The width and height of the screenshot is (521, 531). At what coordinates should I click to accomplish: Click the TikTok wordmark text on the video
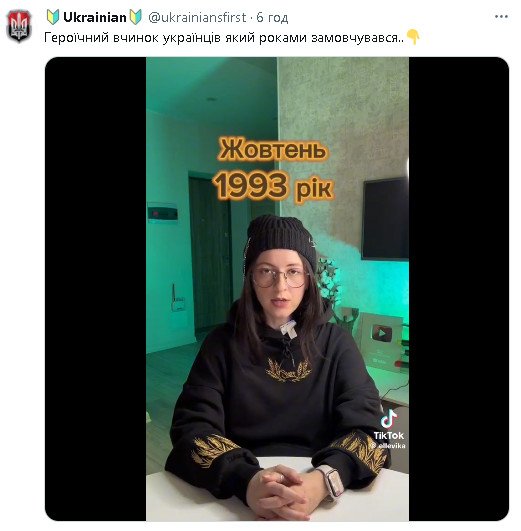[x=389, y=435]
